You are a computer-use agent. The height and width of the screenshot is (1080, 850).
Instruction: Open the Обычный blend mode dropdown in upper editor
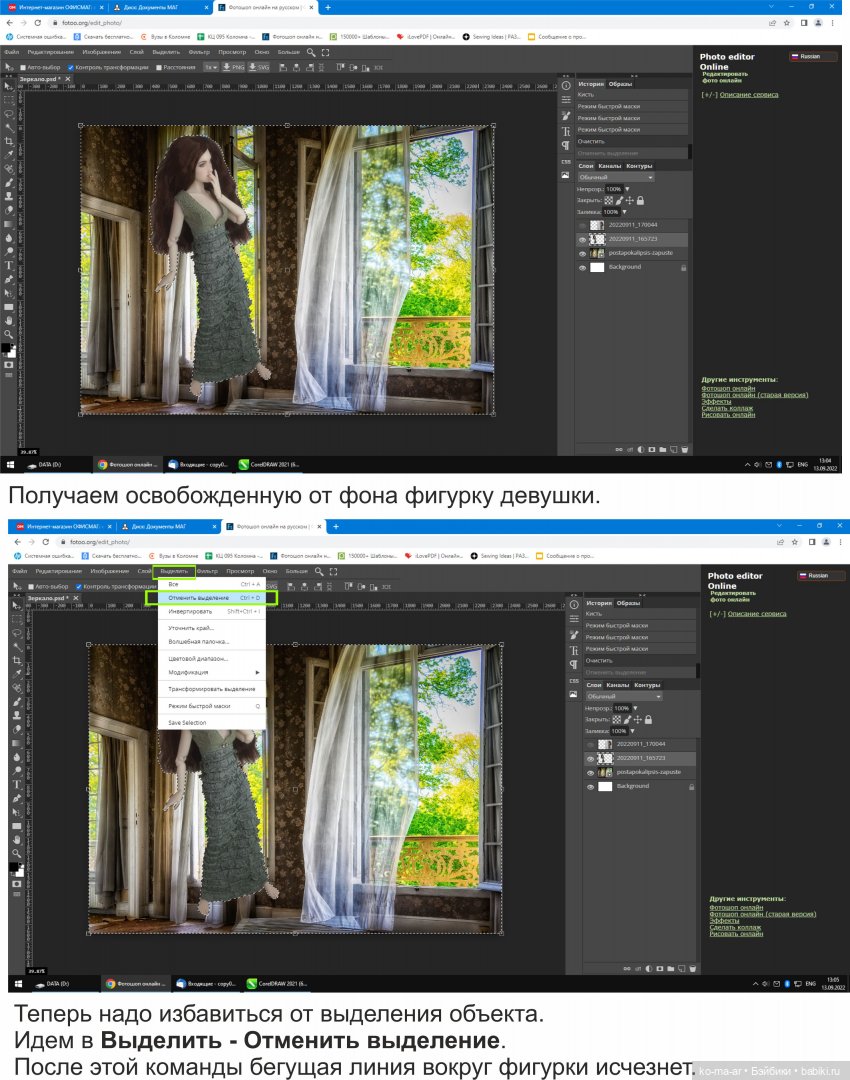[x=615, y=177]
